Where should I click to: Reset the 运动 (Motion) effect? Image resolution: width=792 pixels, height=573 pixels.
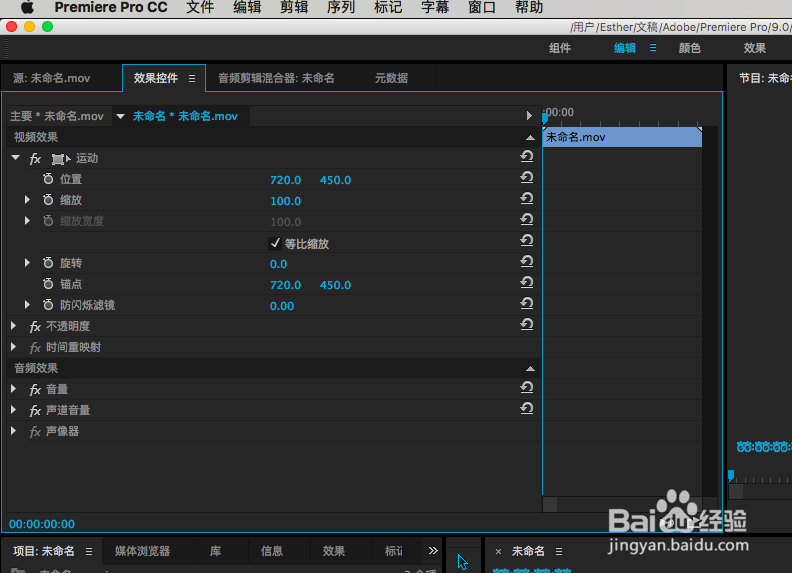tap(527, 157)
